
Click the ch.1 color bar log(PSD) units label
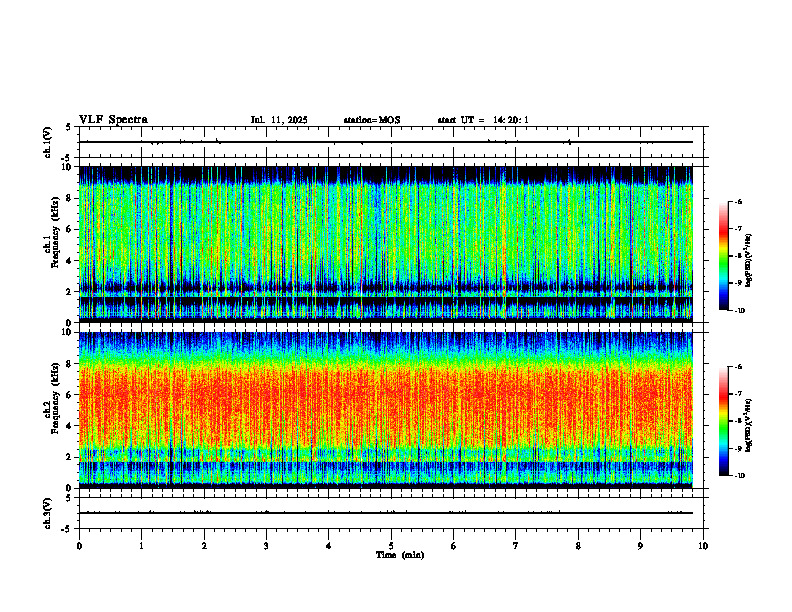[748, 261]
